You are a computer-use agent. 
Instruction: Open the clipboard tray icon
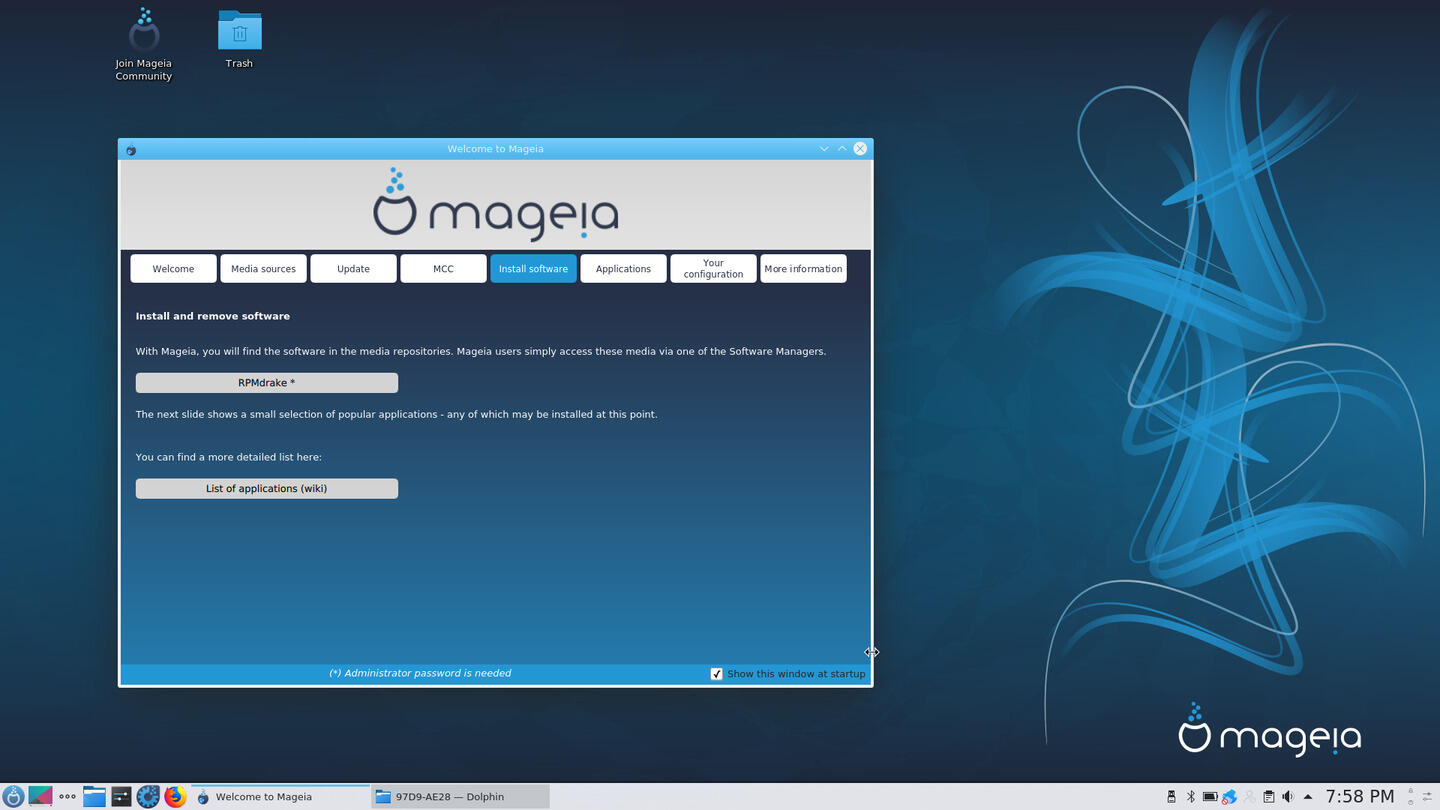(x=1268, y=797)
